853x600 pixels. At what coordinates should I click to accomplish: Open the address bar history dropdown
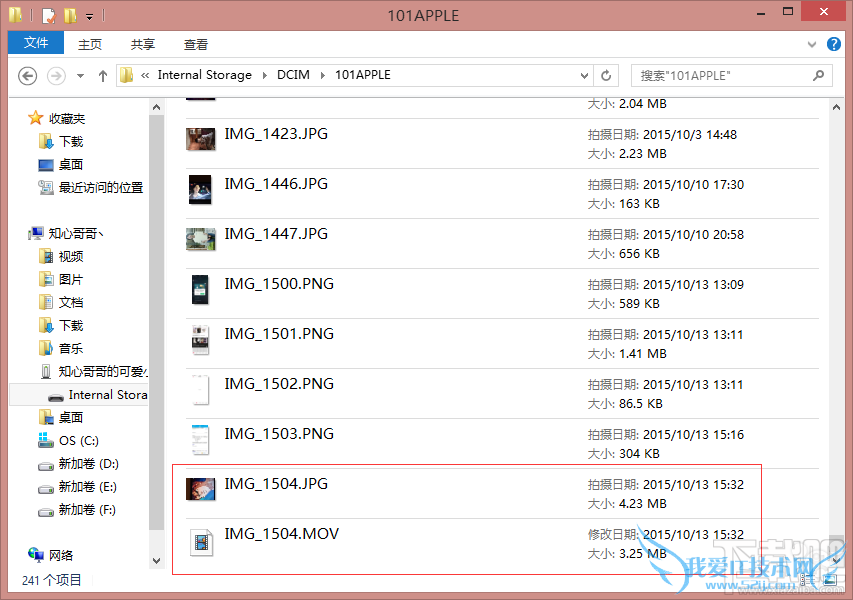pos(584,76)
